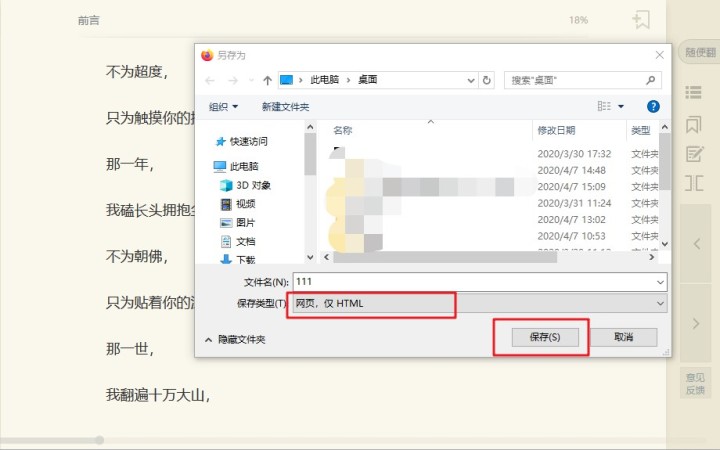Click the Firefox icon in dialog title bar

point(207,55)
